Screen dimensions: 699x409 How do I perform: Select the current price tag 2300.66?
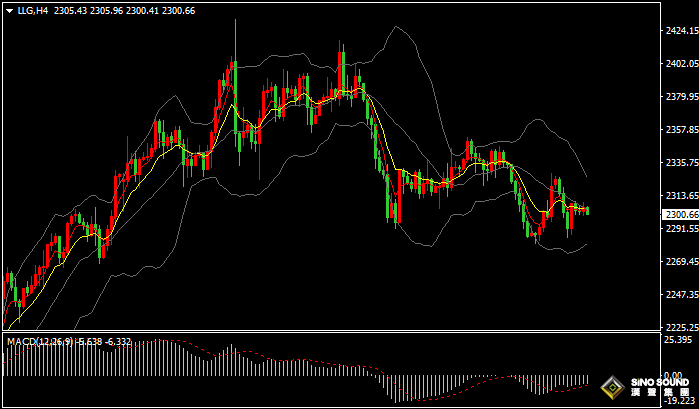tap(680, 214)
